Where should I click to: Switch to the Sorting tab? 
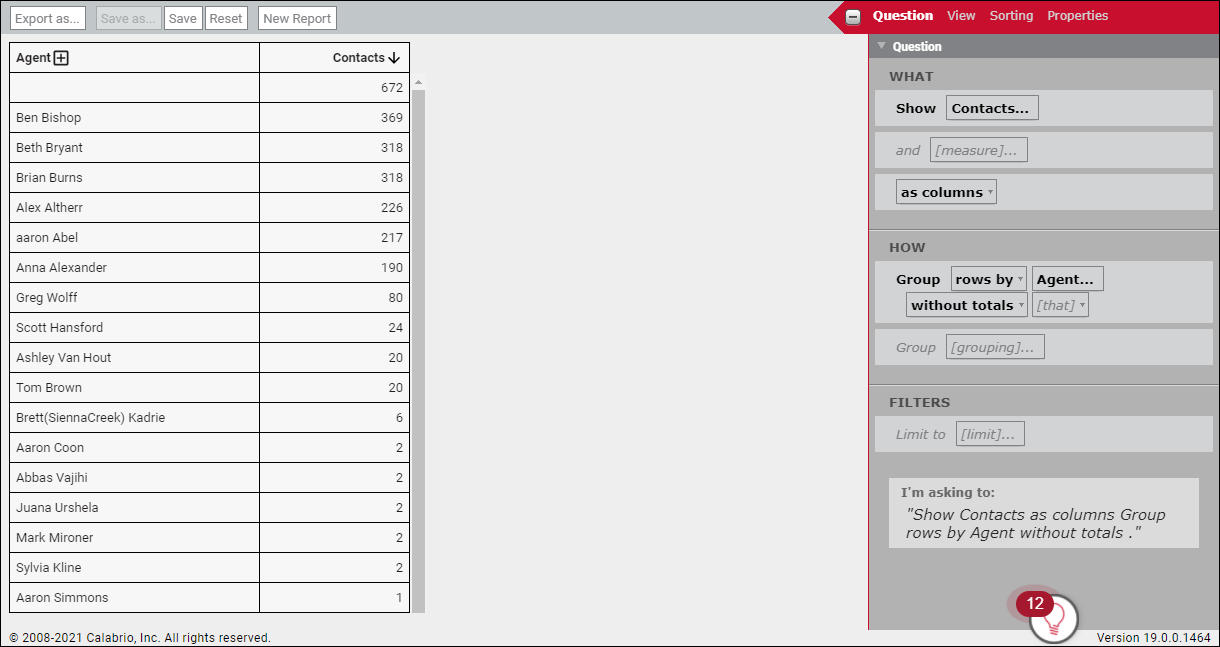tap(1011, 16)
